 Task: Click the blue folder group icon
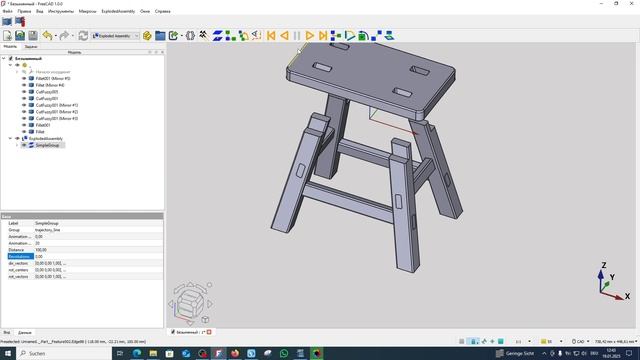(160, 36)
